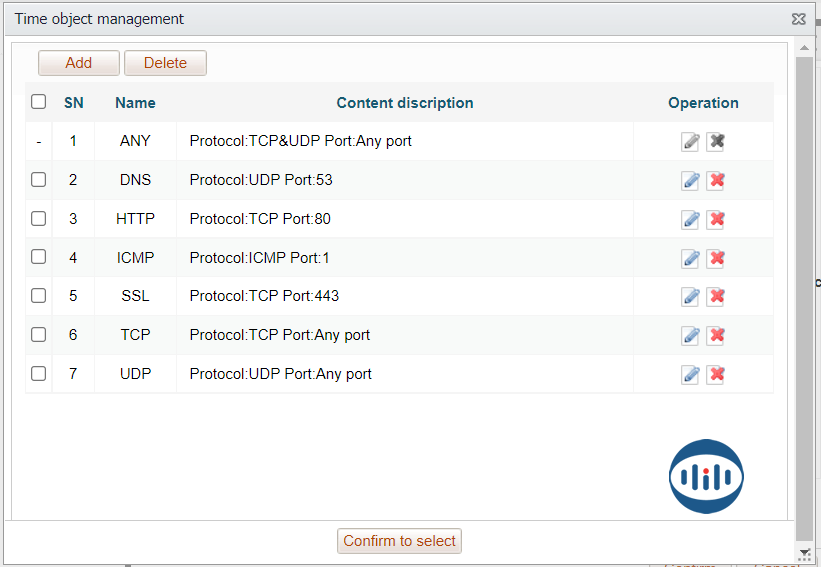Edit the HTTP entry pencil icon
The width and height of the screenshot is (821, 567).
pyautogui.click(x=690, y=219)
